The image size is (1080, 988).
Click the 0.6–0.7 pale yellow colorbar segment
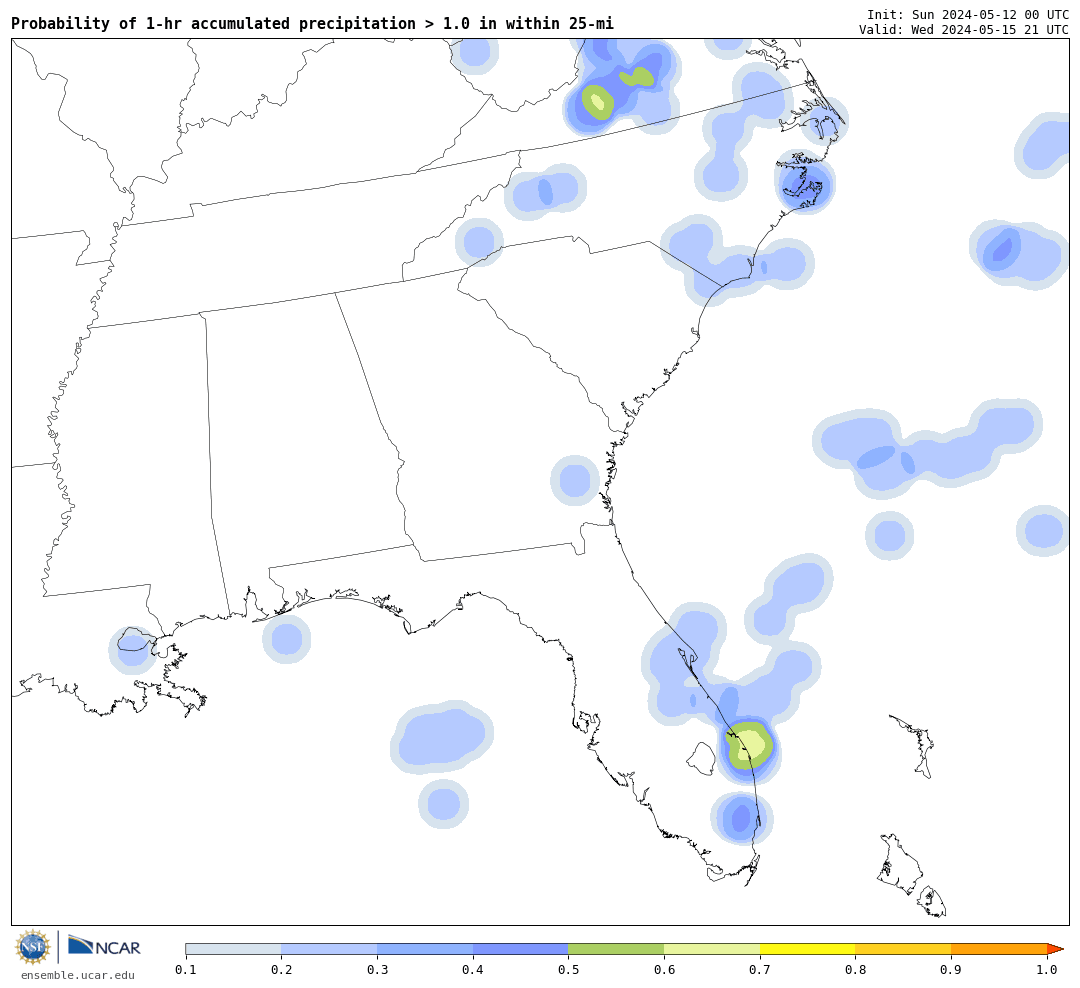[712, 949]
